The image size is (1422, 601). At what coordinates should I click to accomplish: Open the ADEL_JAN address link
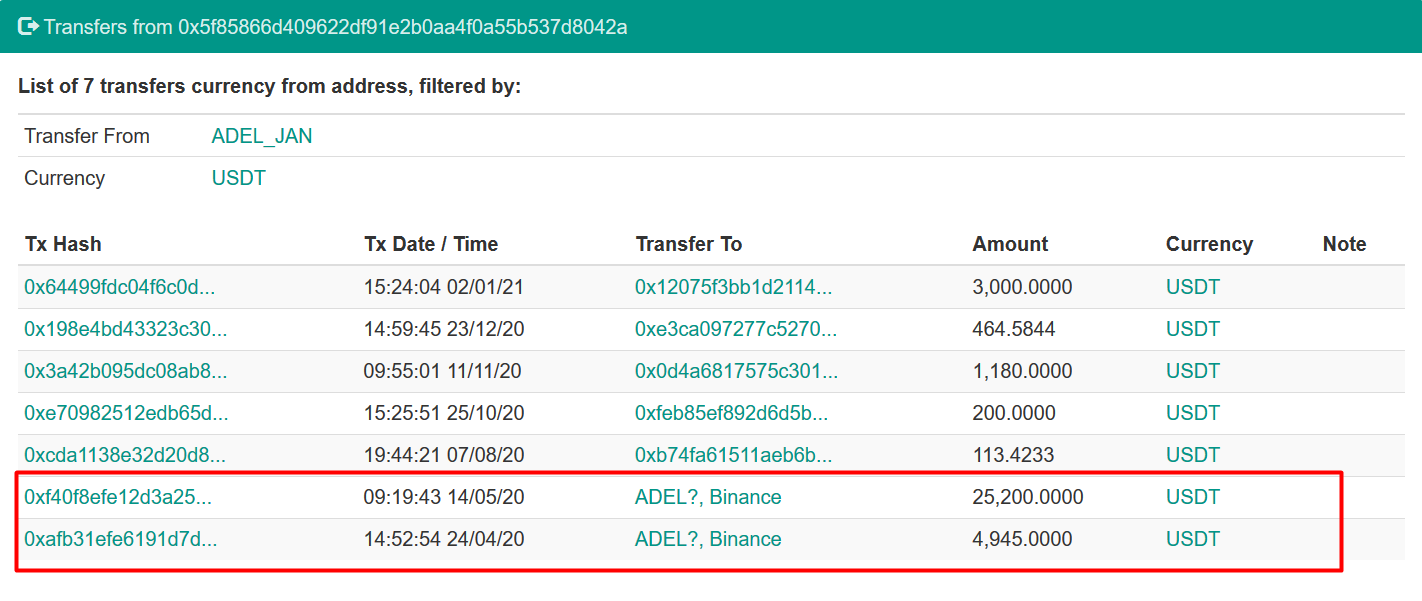[262, 136]
